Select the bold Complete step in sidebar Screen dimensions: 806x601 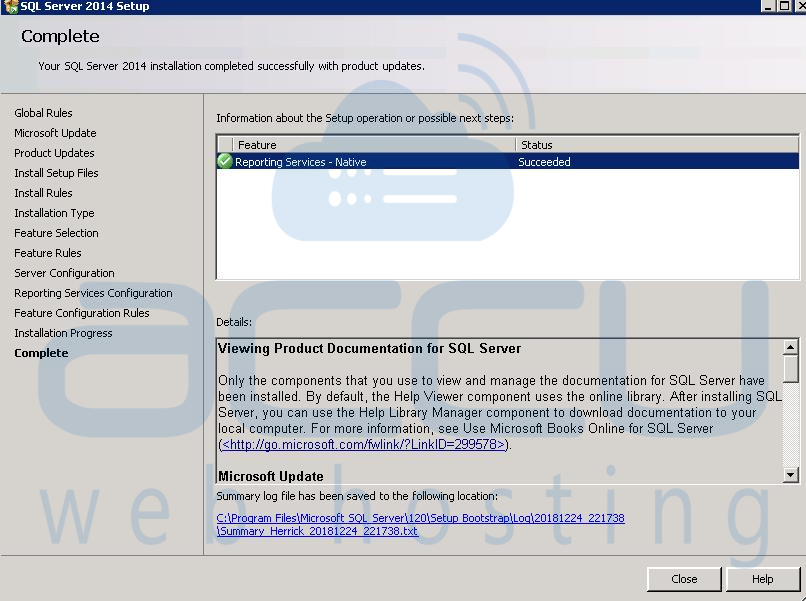(41, 353)
